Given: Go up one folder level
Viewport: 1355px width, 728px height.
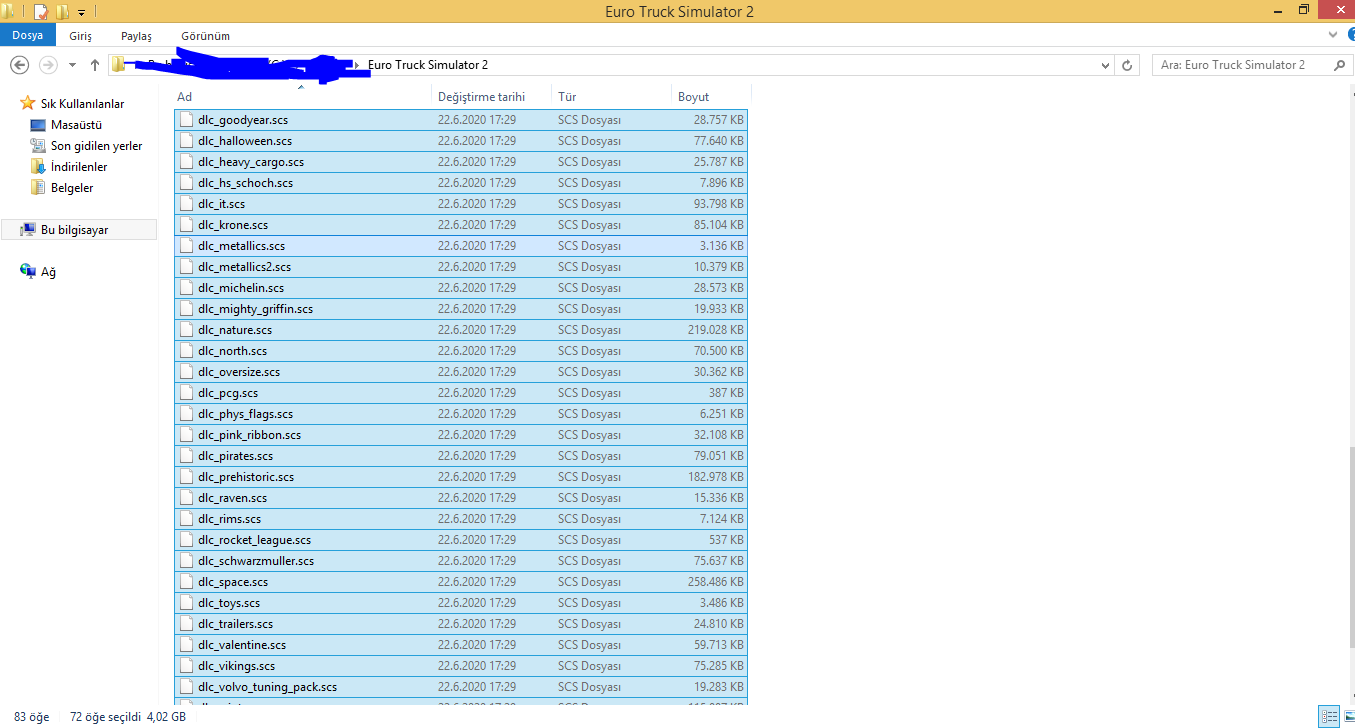Looking at the screenshot, I should [x=95, y=65].
